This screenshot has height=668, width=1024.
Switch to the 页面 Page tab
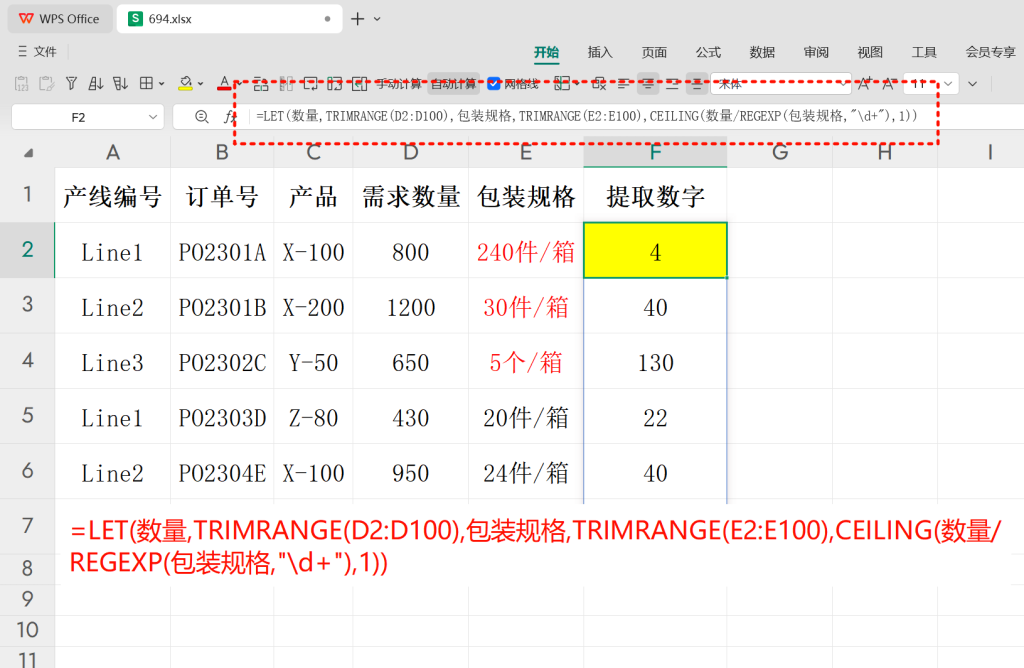click(654, 52)
